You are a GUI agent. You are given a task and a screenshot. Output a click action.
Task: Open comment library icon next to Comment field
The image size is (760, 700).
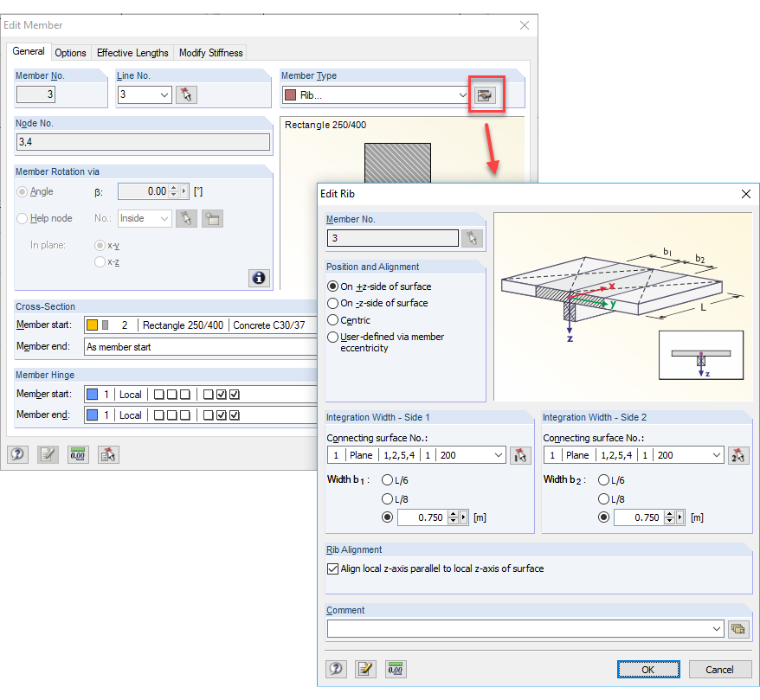(x=738, y=629)
